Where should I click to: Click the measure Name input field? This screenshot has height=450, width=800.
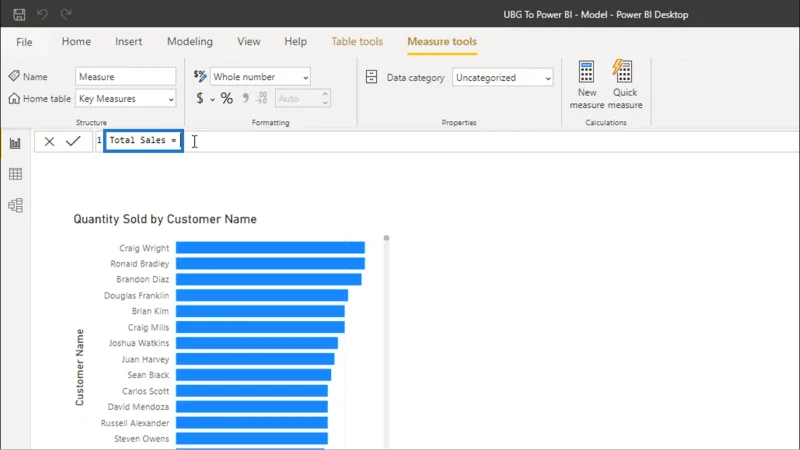[126, 77]
